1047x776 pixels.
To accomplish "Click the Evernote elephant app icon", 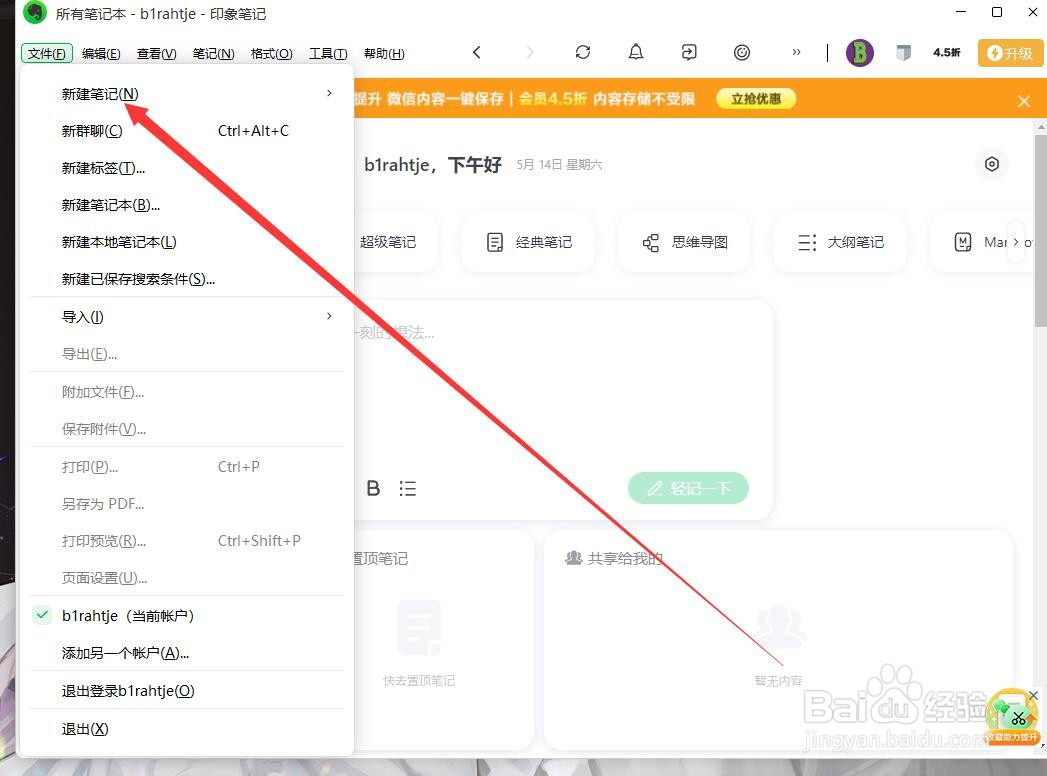I will click(x=35, y=13).
